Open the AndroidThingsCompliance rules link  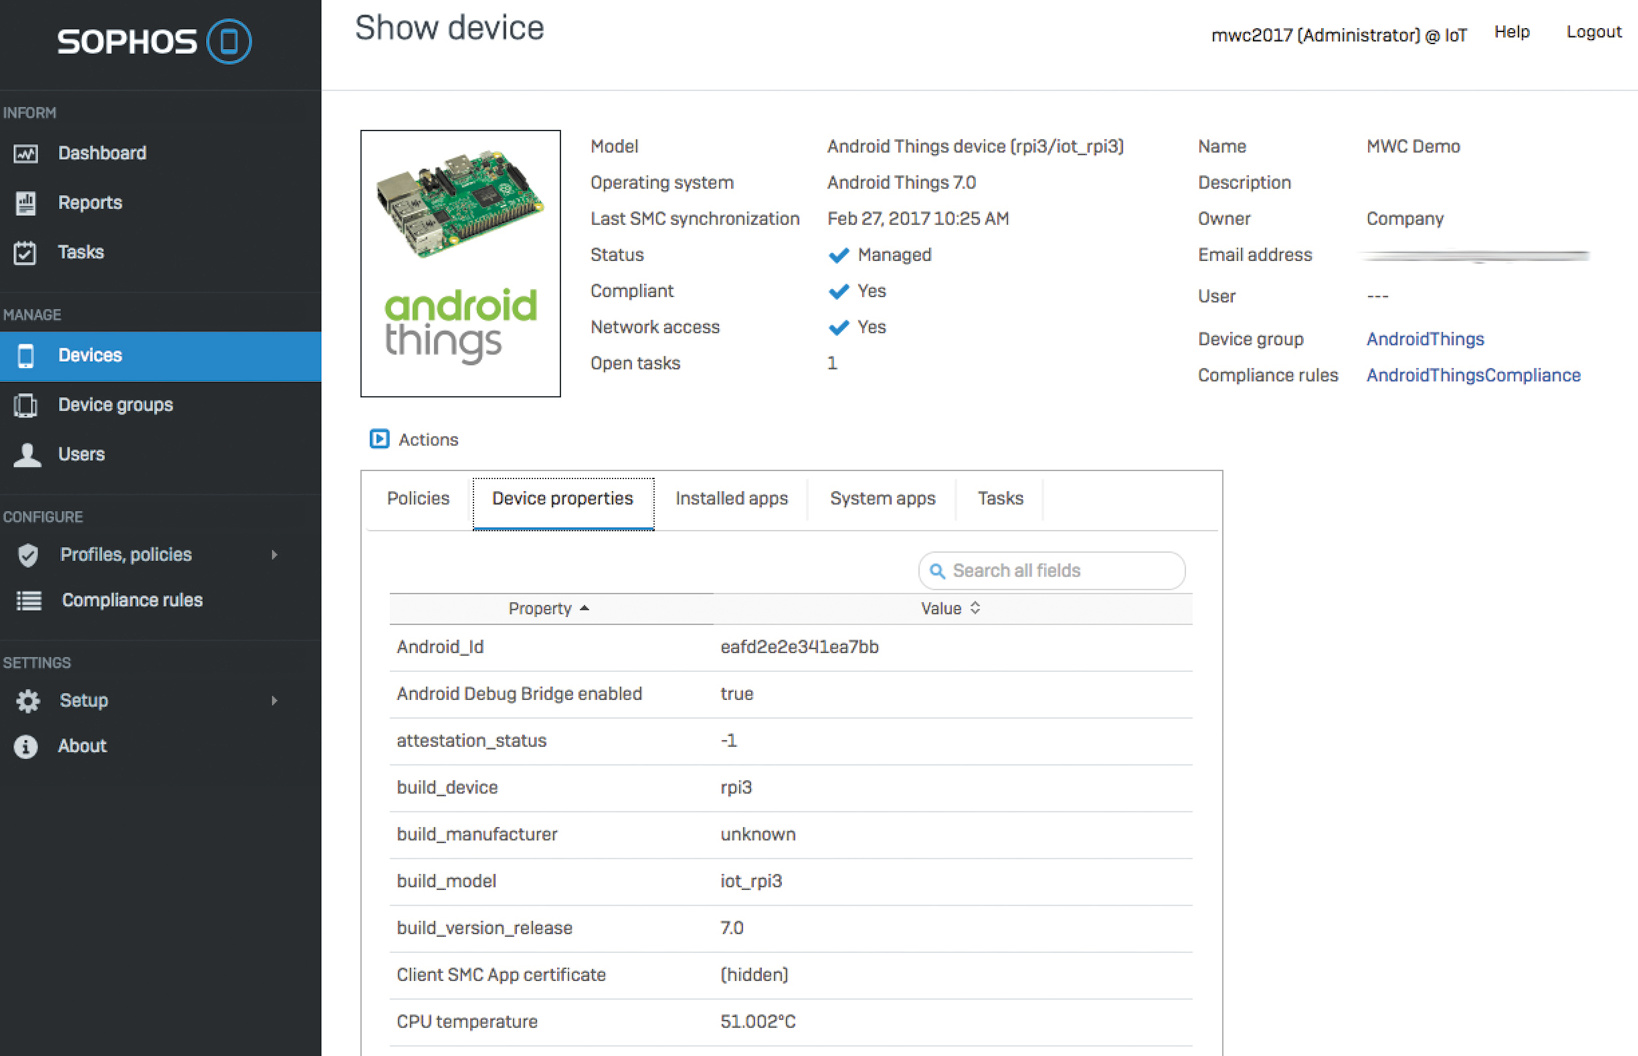point(1473,376)
